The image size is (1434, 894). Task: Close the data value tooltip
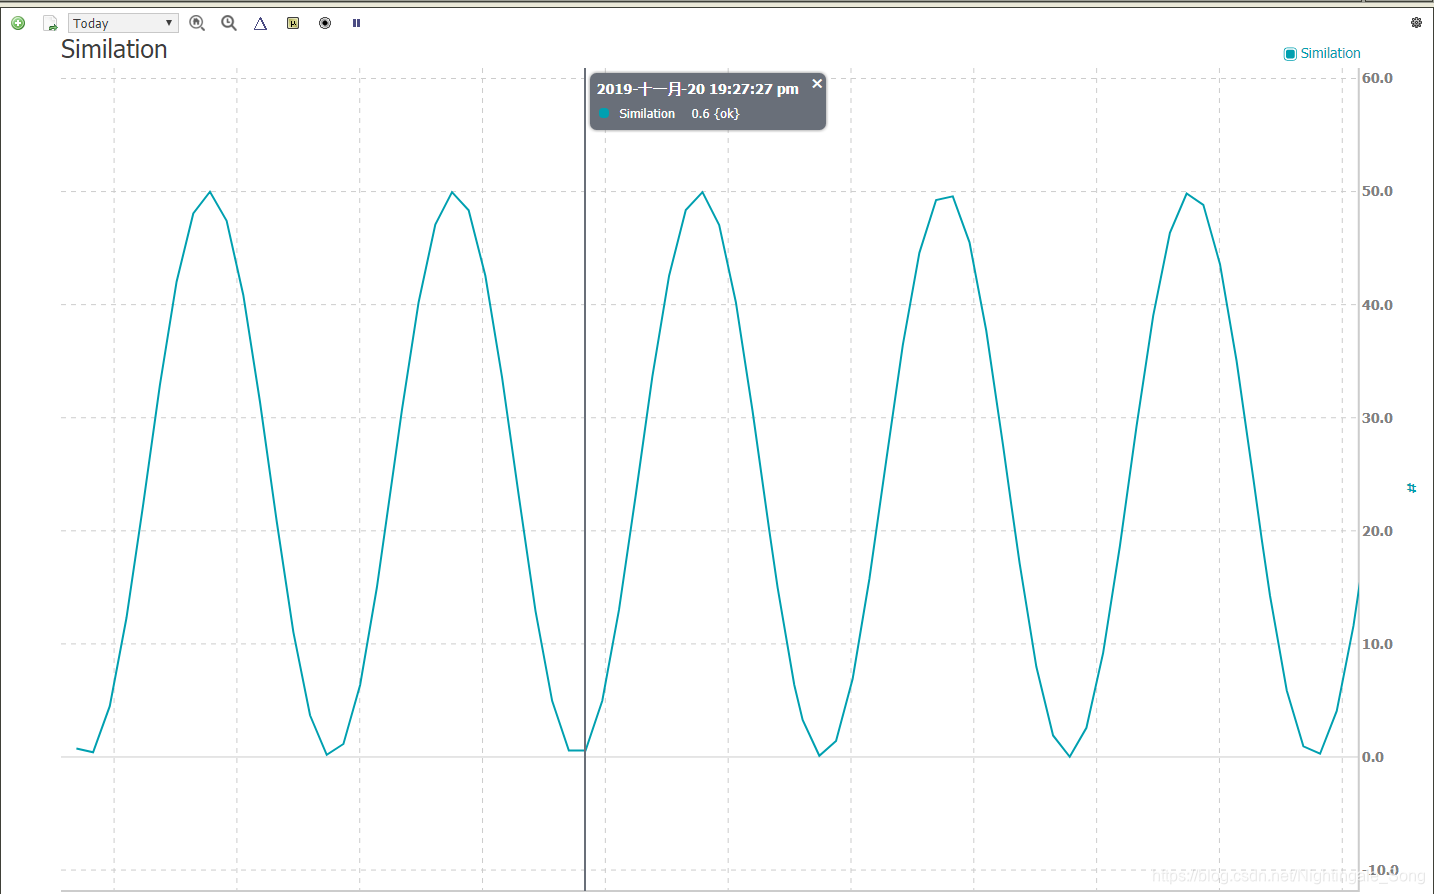[x=817, y=84]
